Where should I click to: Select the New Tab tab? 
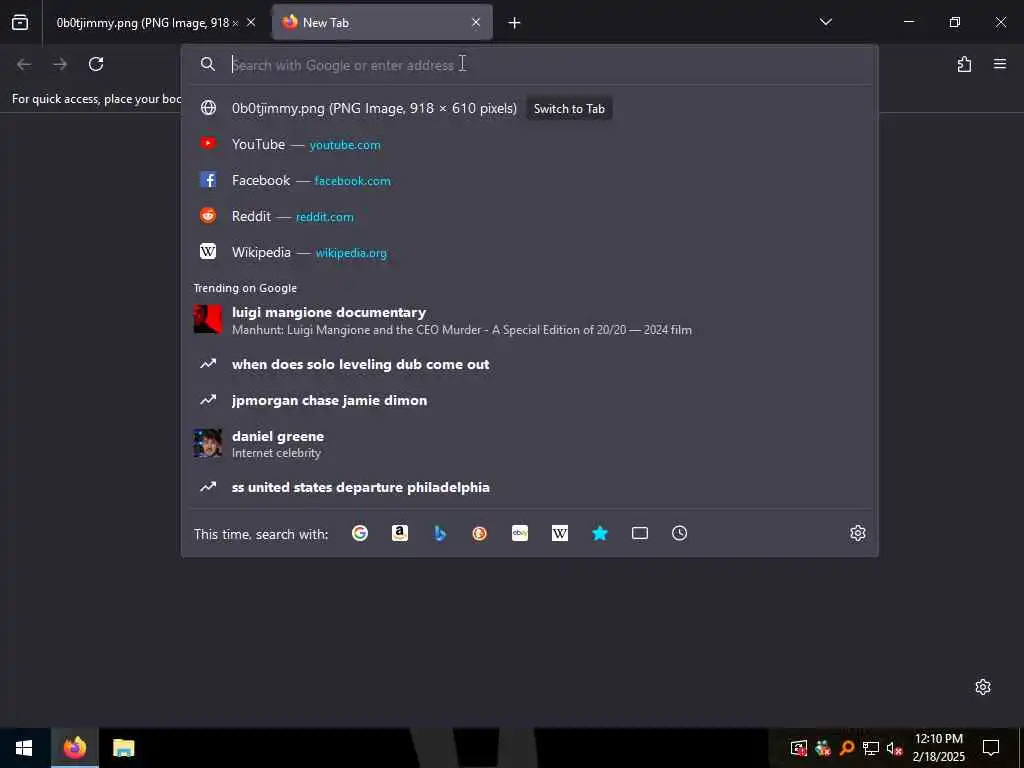coord(382,23)
